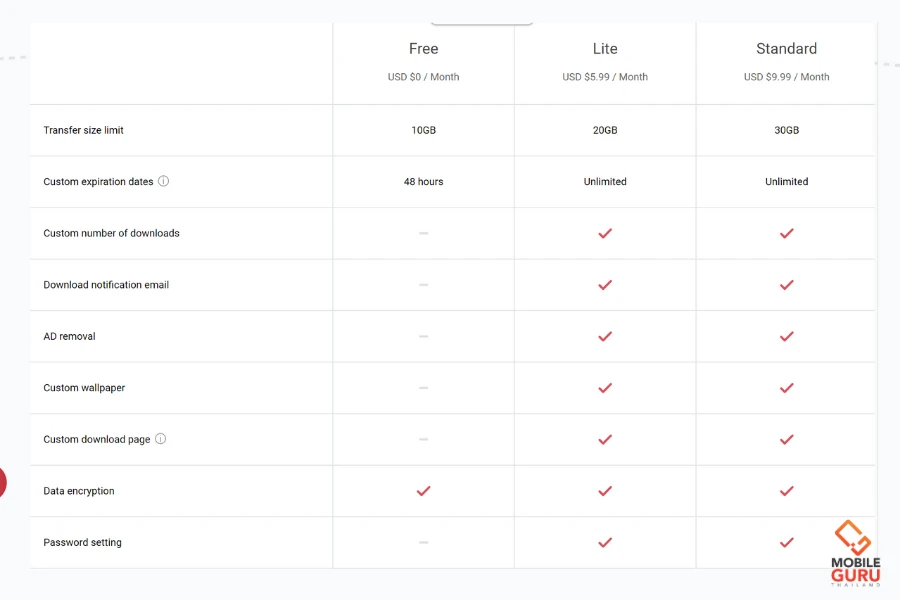Click the 48 hours value in Free column
This screenshot has height=600, width=900.
(423, 182)
